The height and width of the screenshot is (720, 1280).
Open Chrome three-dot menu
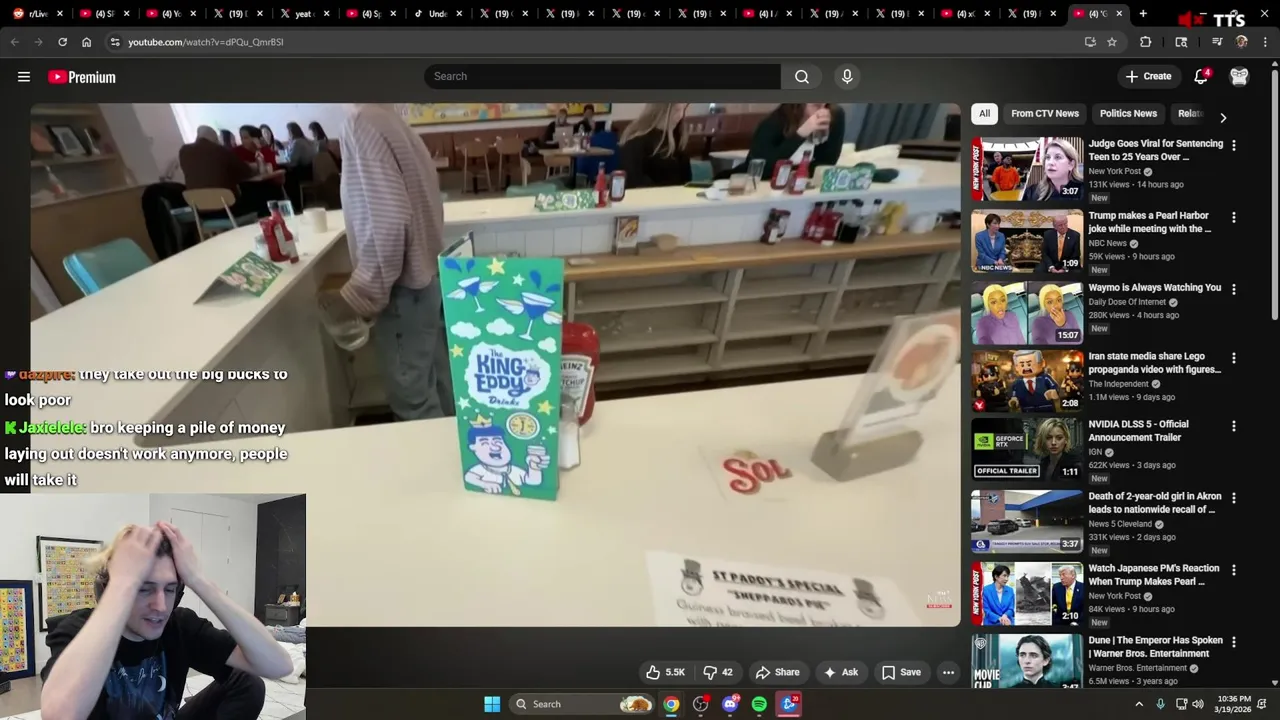coord(1265,42)
